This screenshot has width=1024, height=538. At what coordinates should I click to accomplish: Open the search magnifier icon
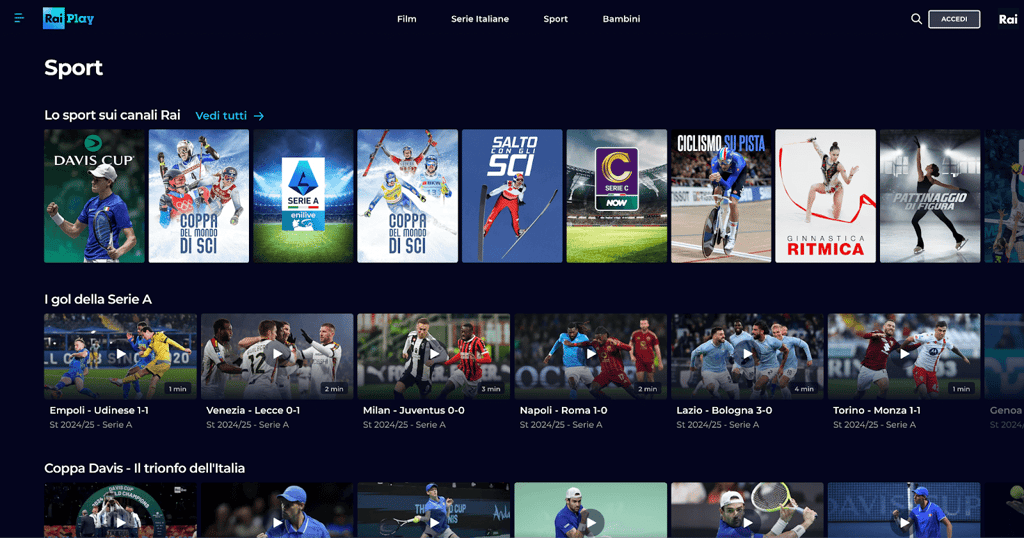tap(916, 19)
